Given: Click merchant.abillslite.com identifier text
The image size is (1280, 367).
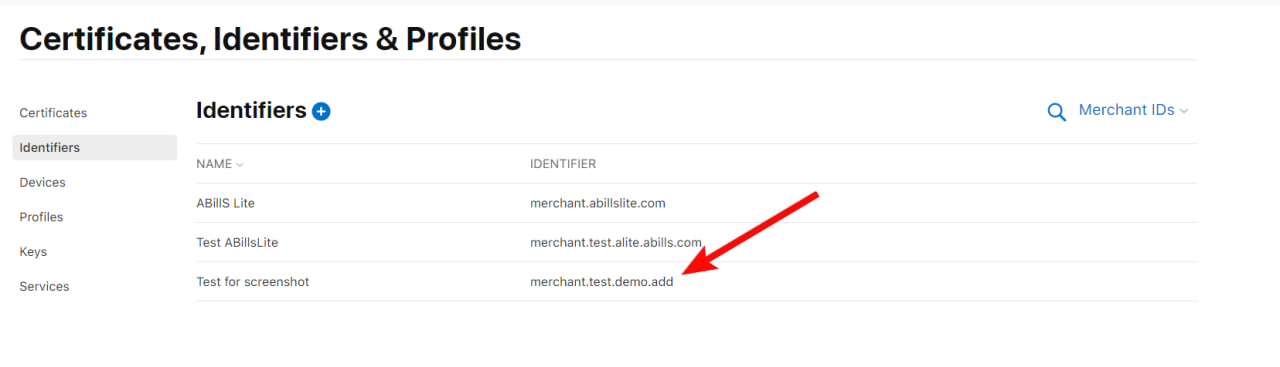Looking at the screenshot, I should [x=597, y=203].
